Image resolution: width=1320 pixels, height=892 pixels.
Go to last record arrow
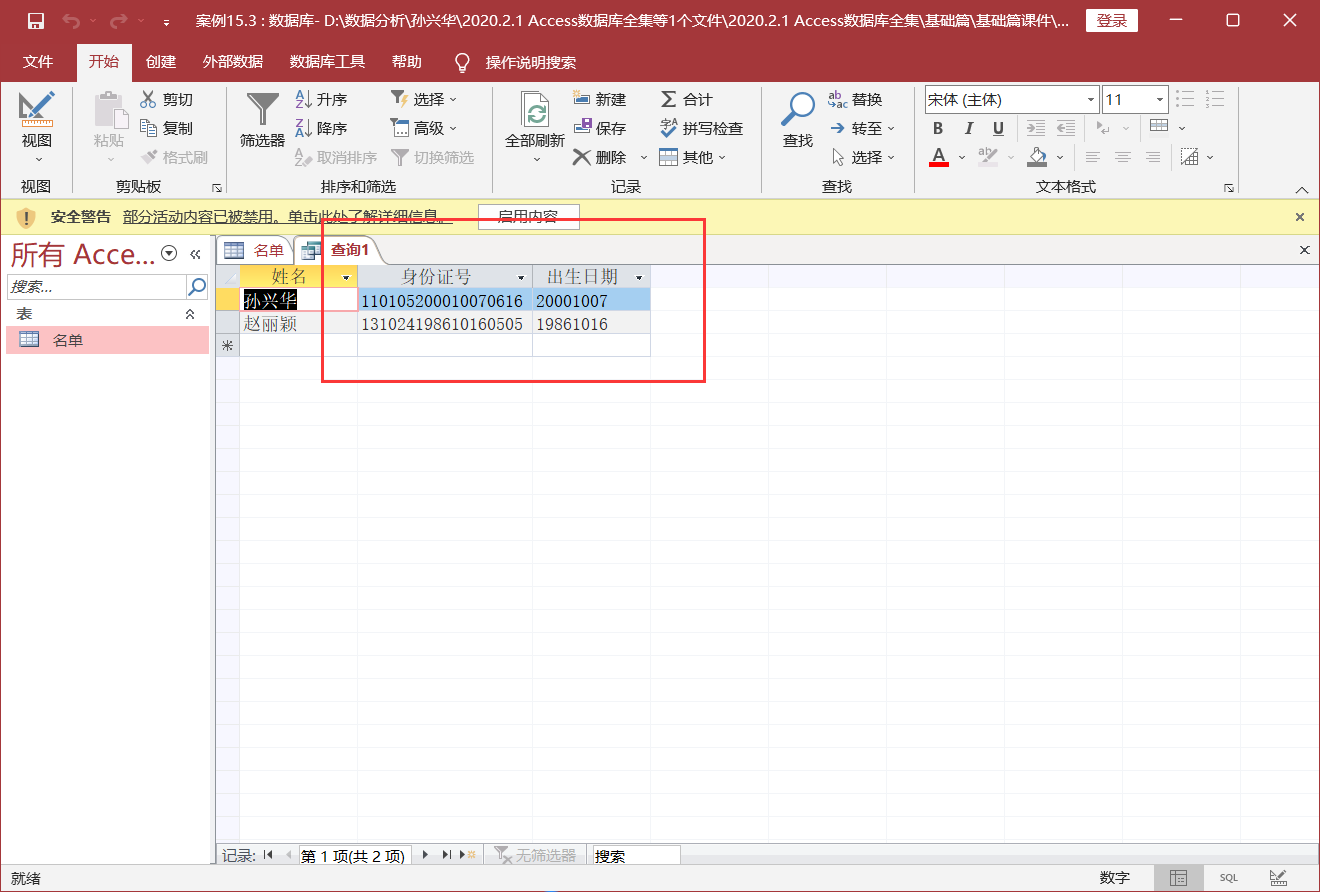(x=447, y=855)
